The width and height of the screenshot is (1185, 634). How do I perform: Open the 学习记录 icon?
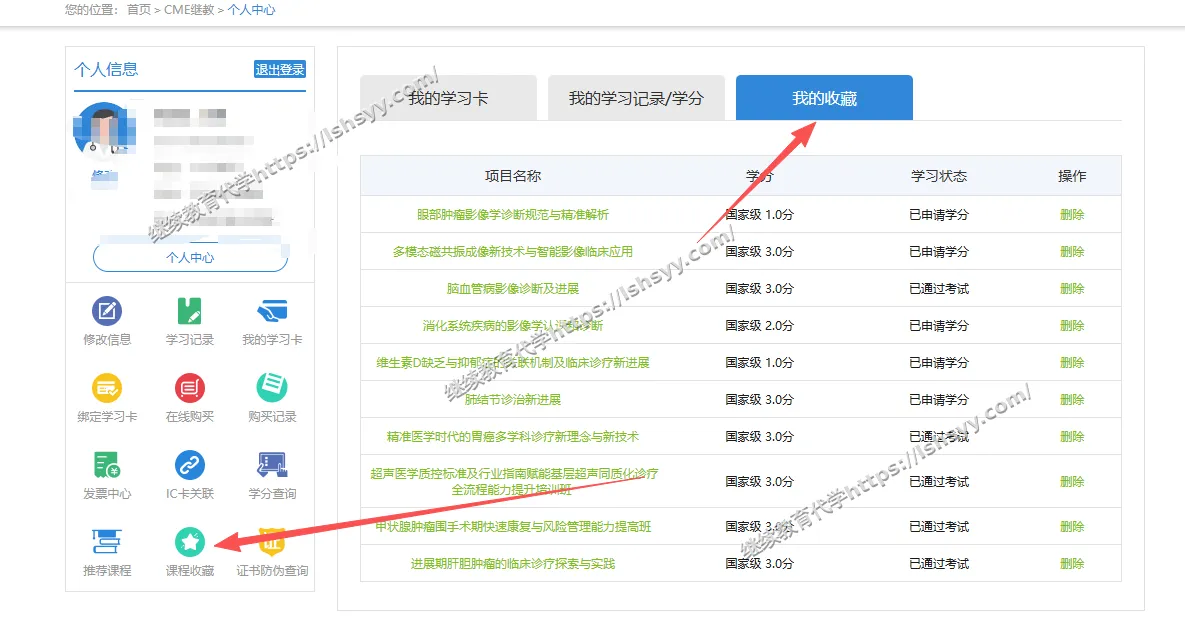190,311
